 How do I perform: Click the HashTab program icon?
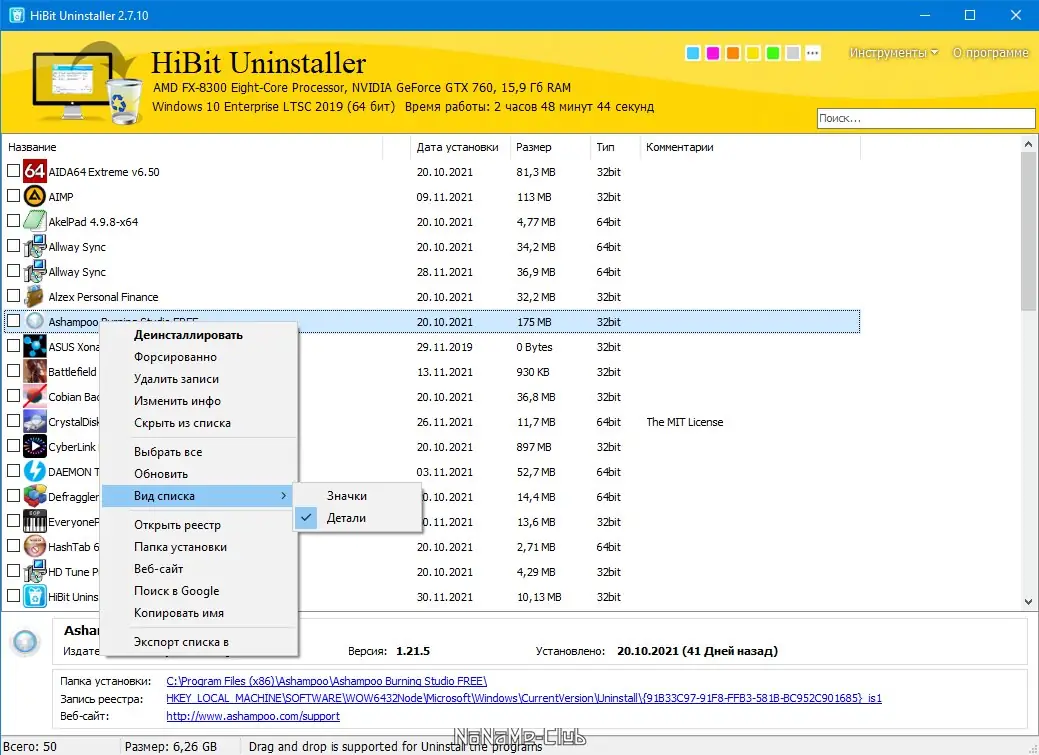(x=34, y=547)
